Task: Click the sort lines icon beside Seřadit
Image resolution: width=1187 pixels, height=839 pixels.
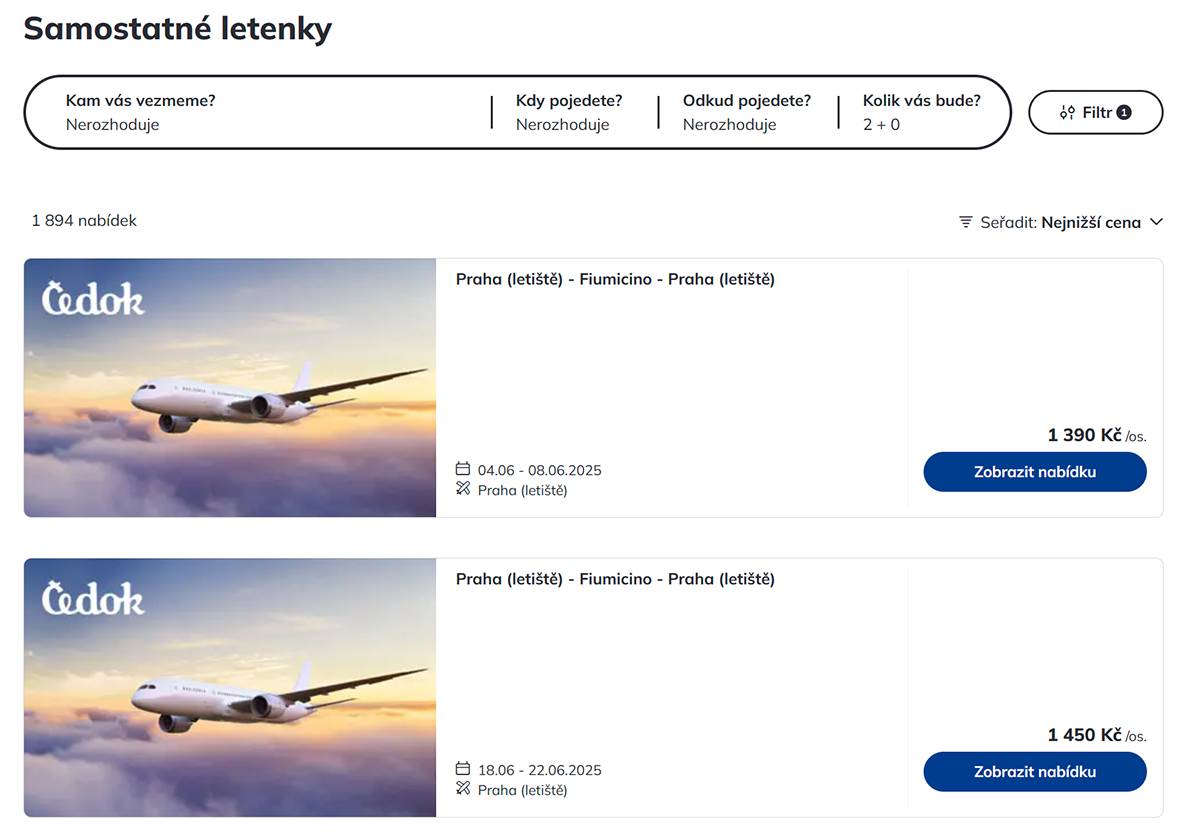Action: [965, 222]
